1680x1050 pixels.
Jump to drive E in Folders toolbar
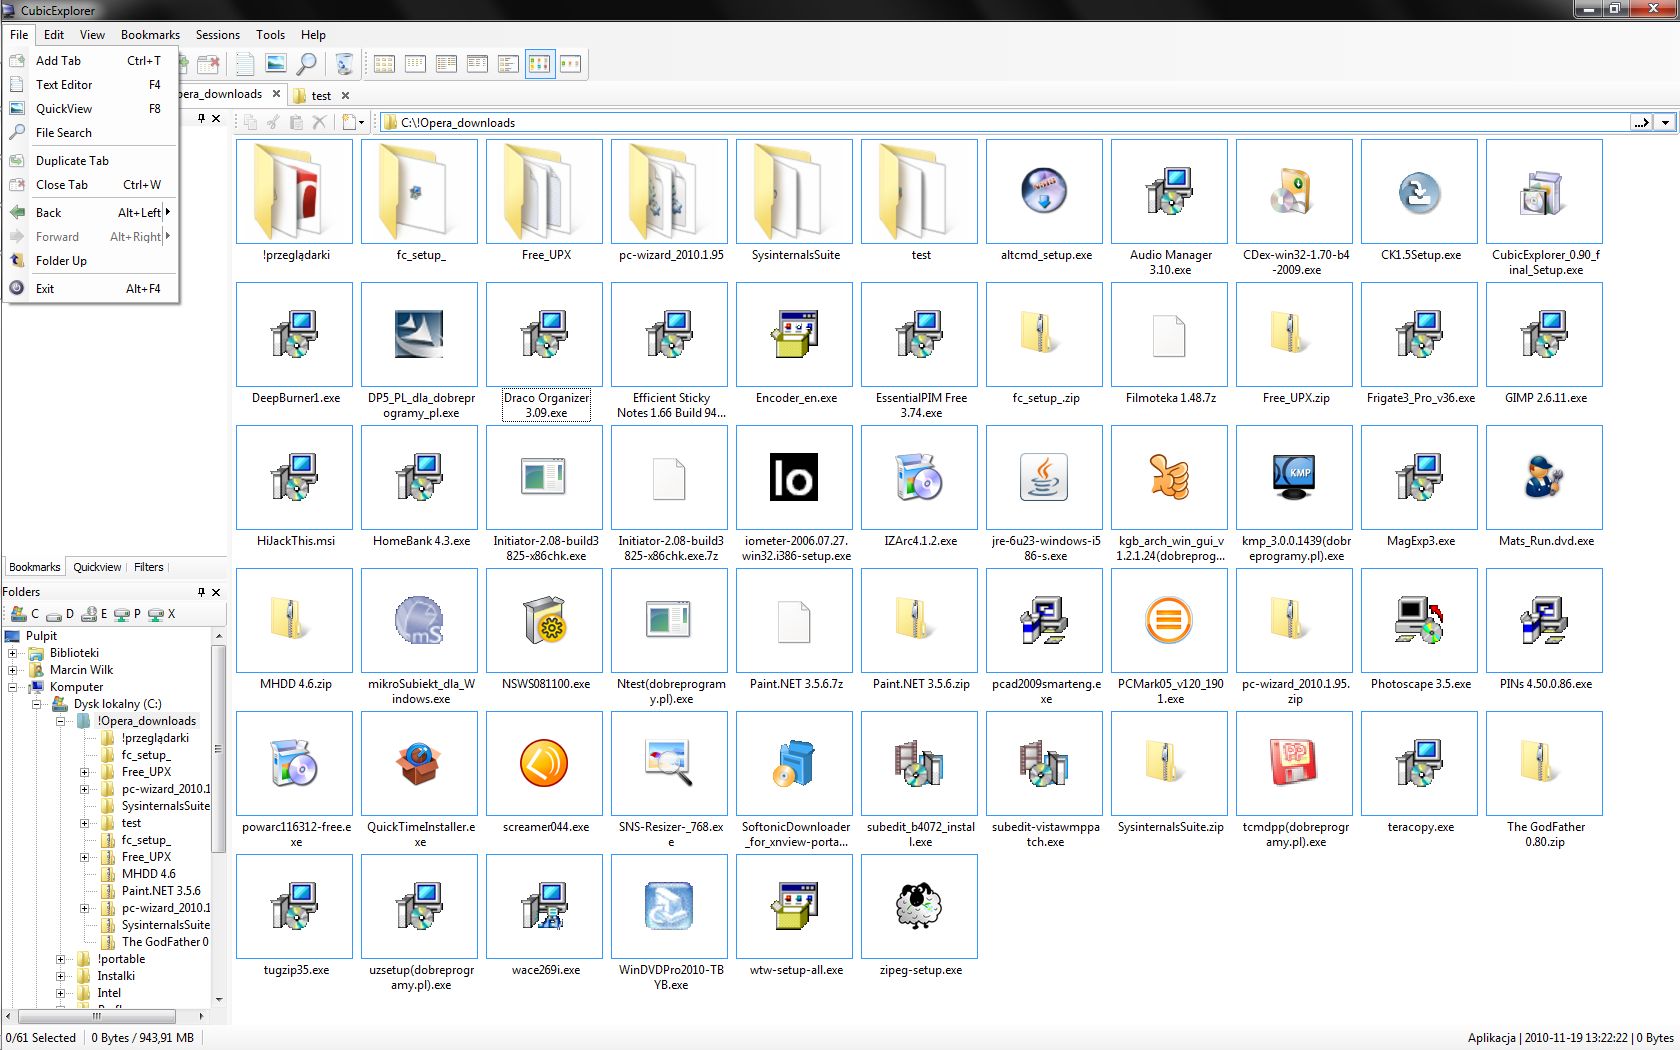pos(95,614)
